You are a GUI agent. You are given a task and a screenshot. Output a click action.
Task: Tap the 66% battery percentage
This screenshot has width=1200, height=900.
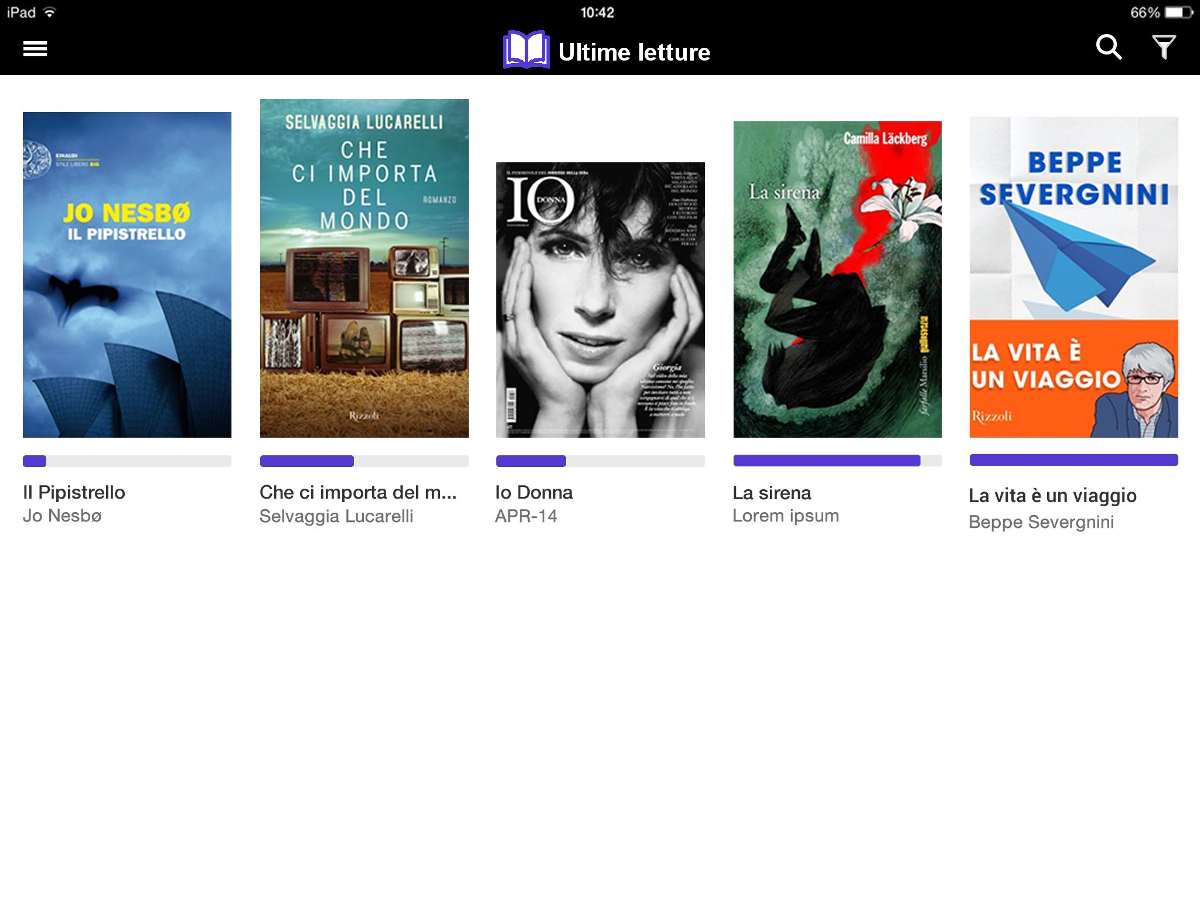[x=1145, y=13]
